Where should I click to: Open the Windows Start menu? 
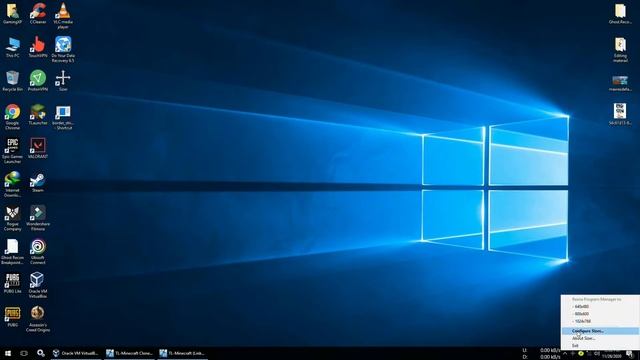coord(8,353)
